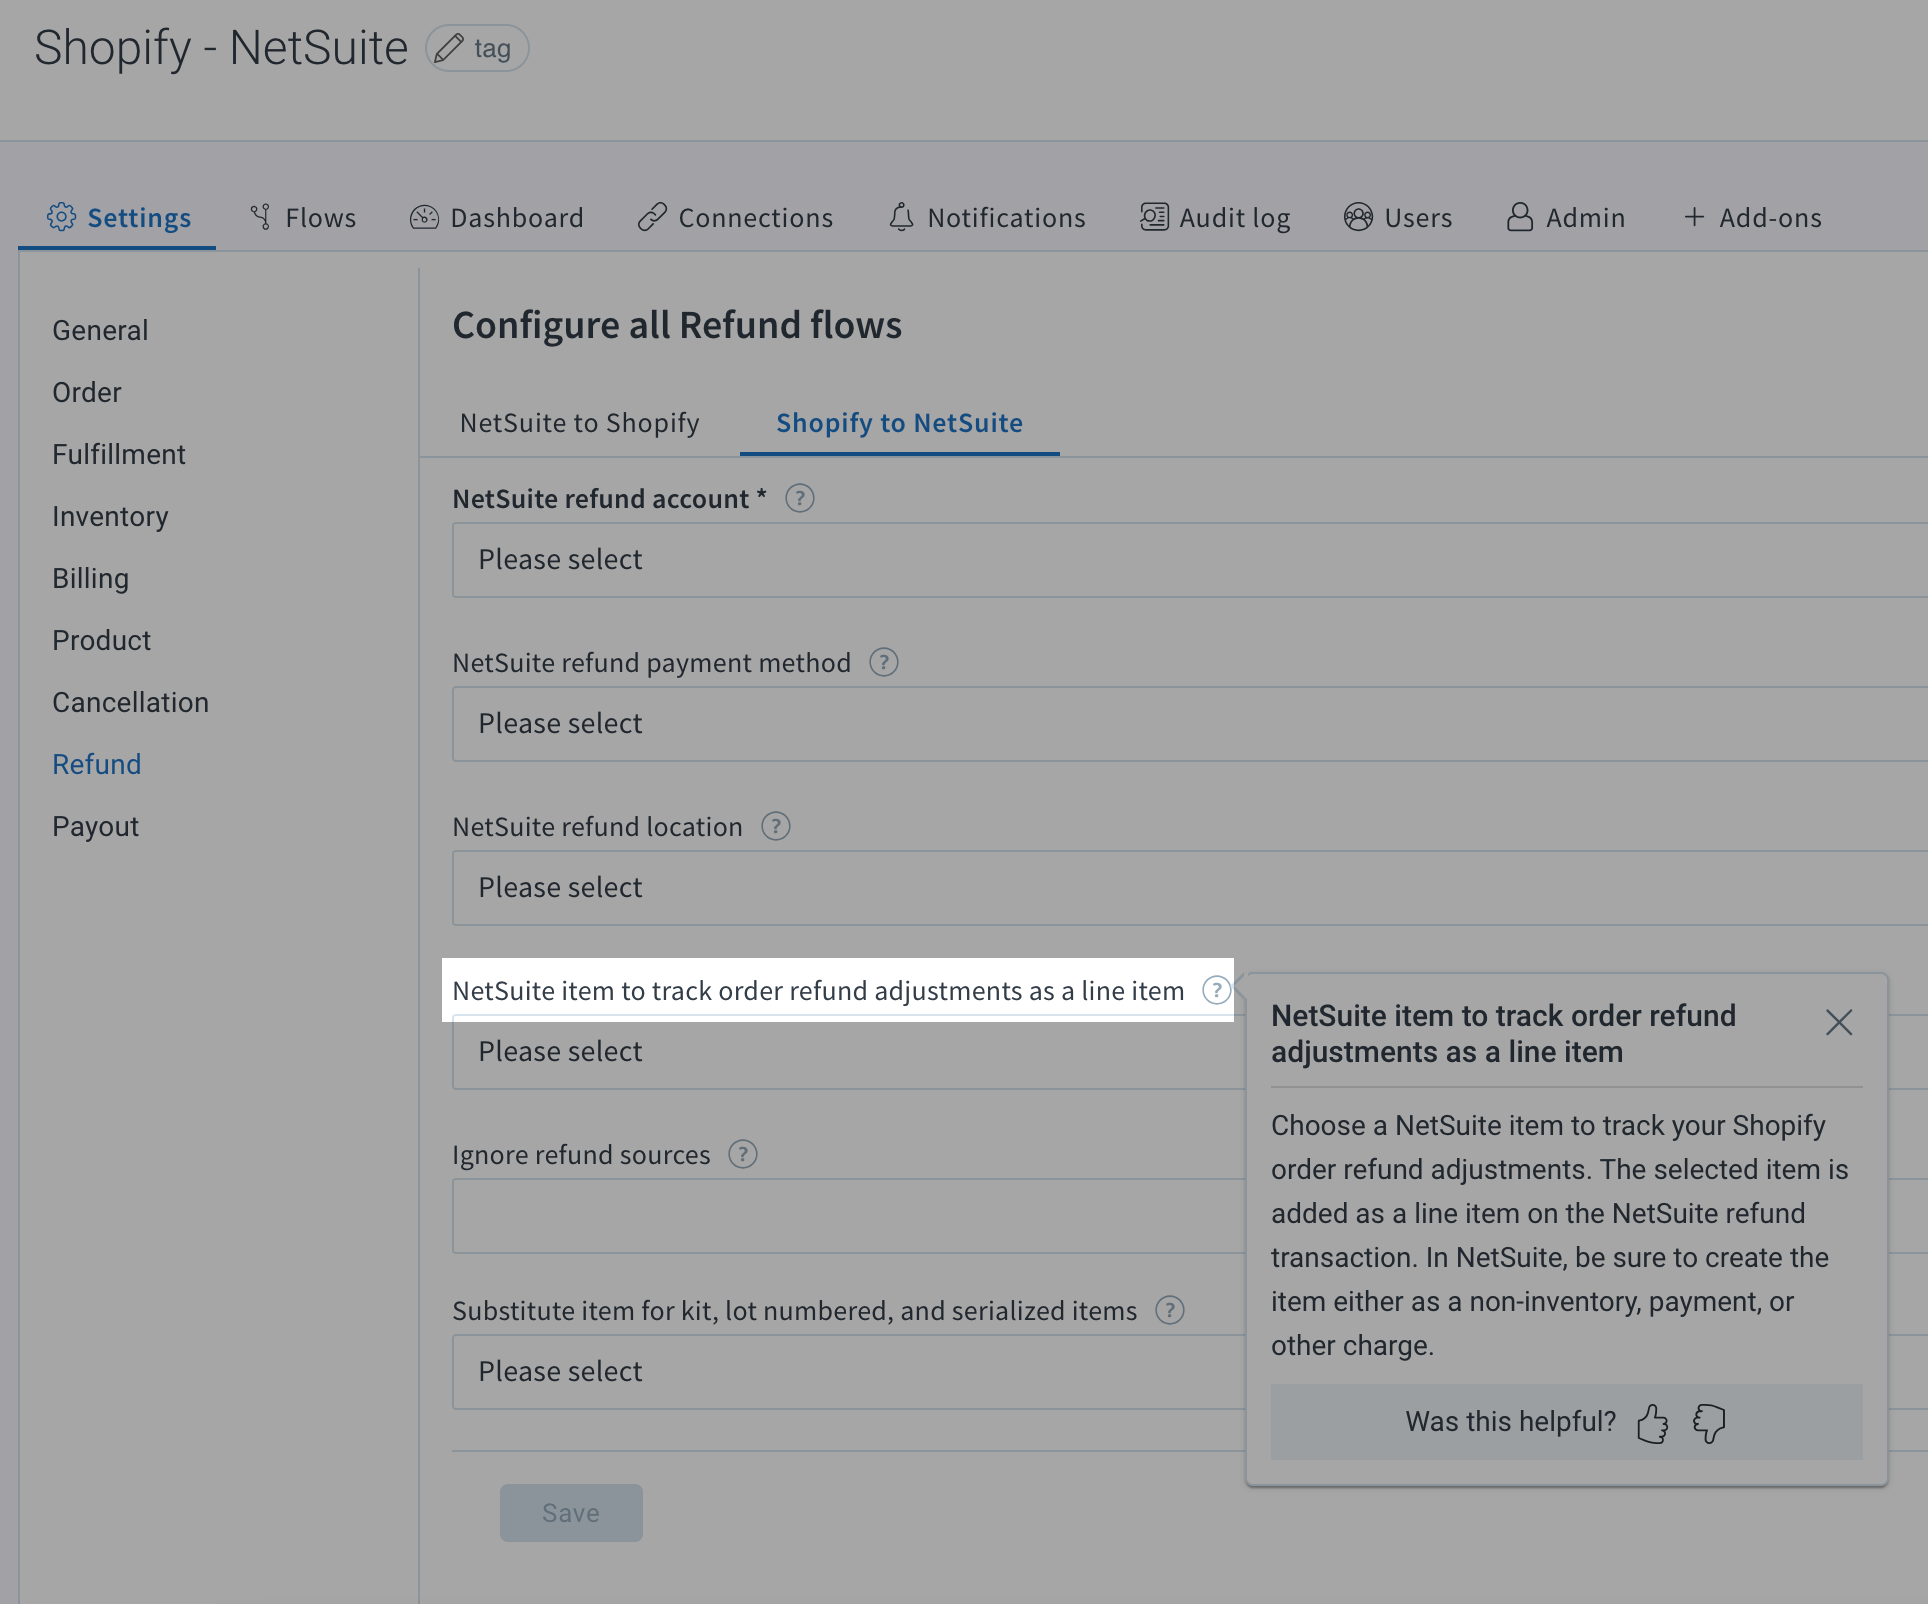The image size is (1928, 1604).
Task: Select Billing in settings sidebar
Action: 90,578
